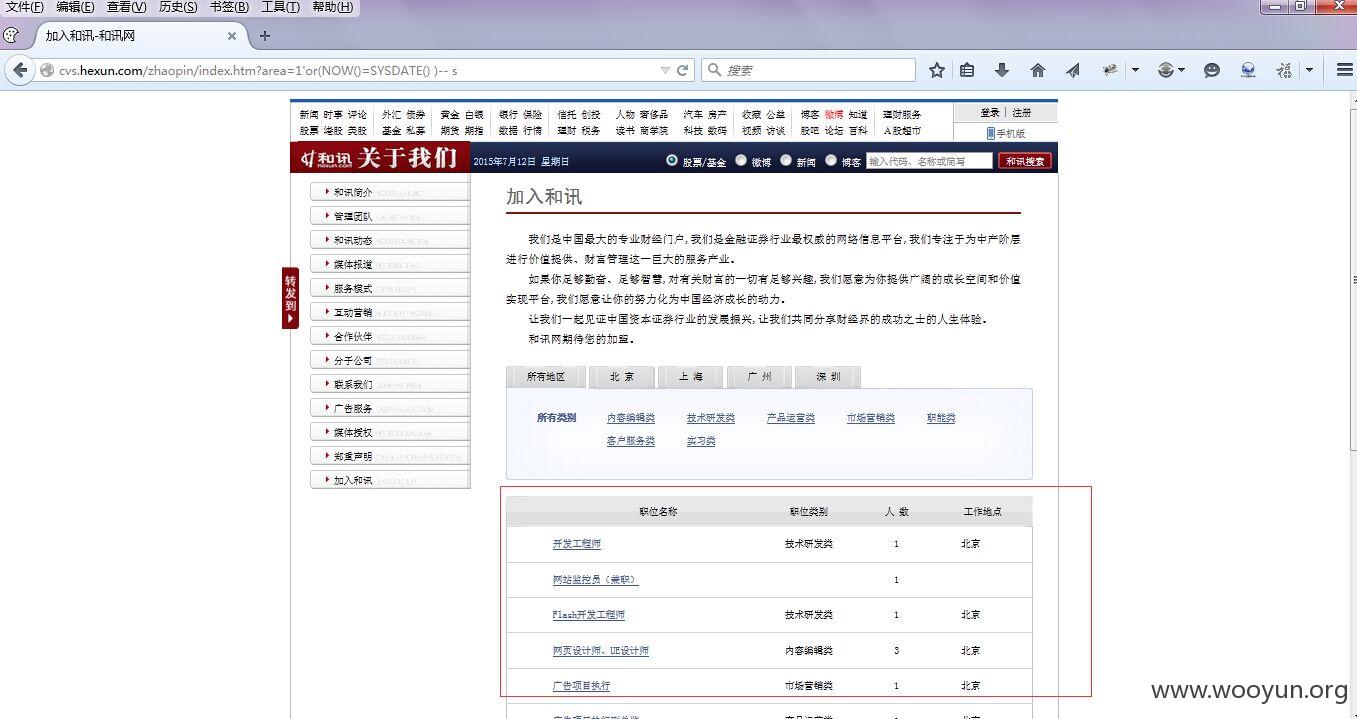The height and width of the screenshot is (719, 1357).
Task: Select the 博客 radio button
Action: pos(831,160)
